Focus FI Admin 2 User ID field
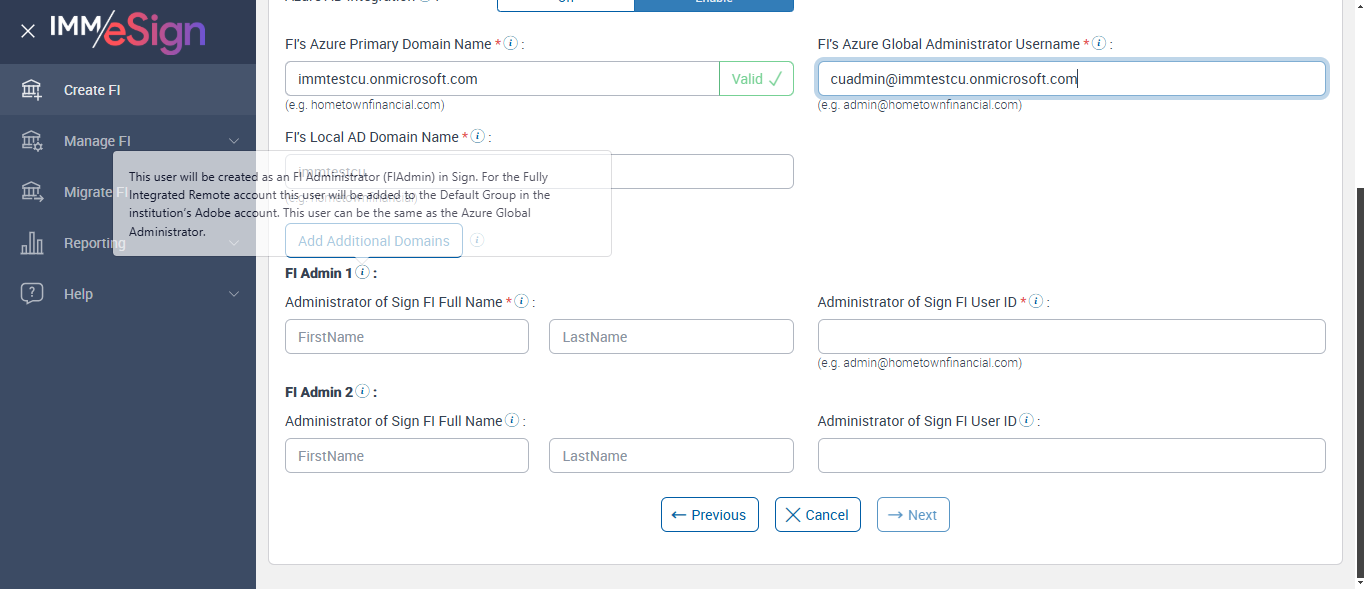The width and height of the screenshot is (1366, 589). (1072, 456)
